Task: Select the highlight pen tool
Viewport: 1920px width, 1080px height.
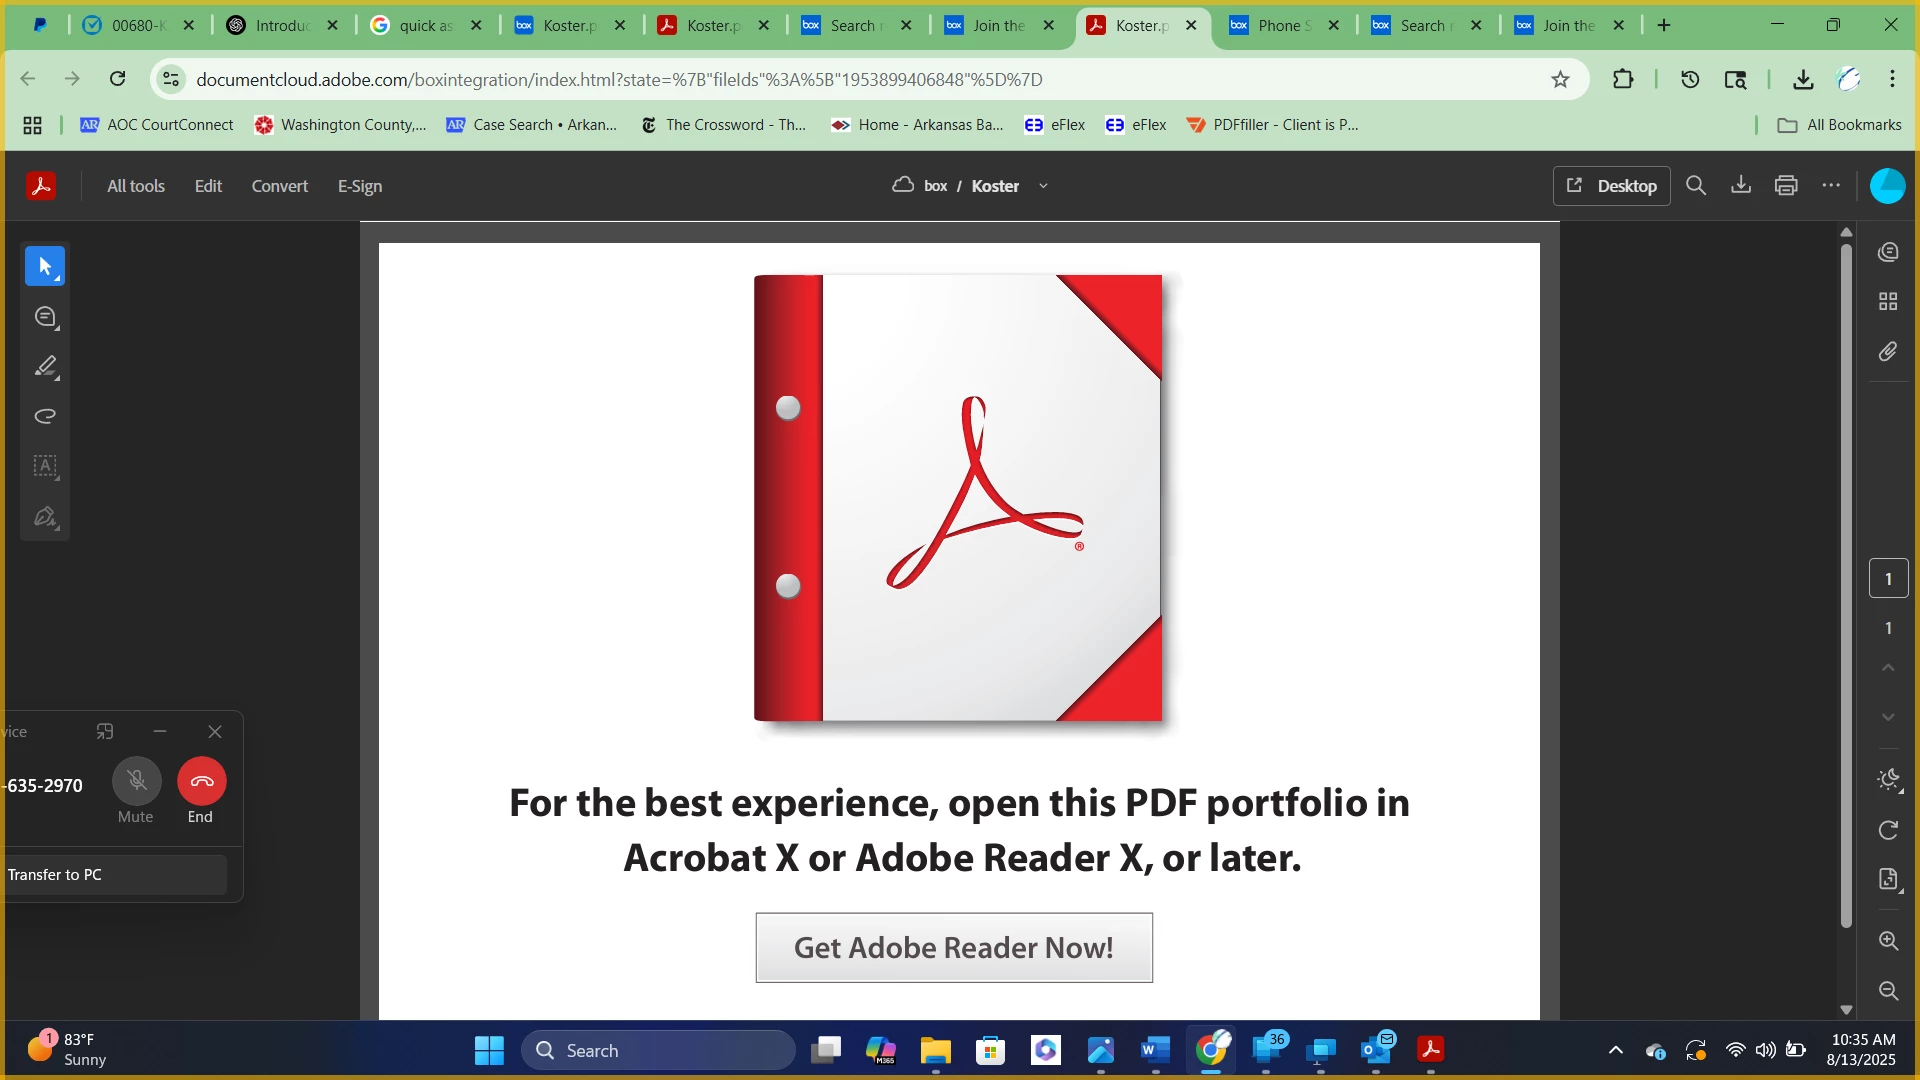Action: point(45,367)
